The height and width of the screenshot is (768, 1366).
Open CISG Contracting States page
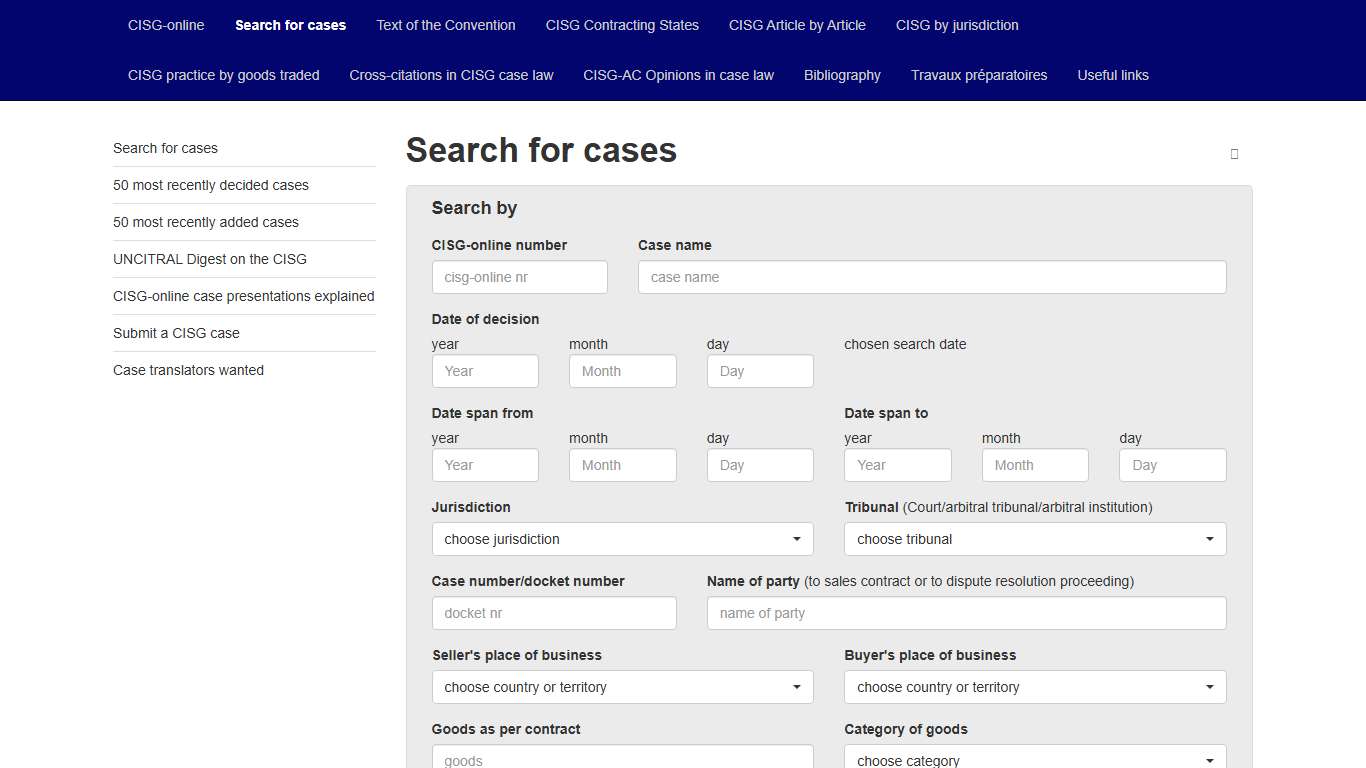pyautogui.click(x=622, y=25)
